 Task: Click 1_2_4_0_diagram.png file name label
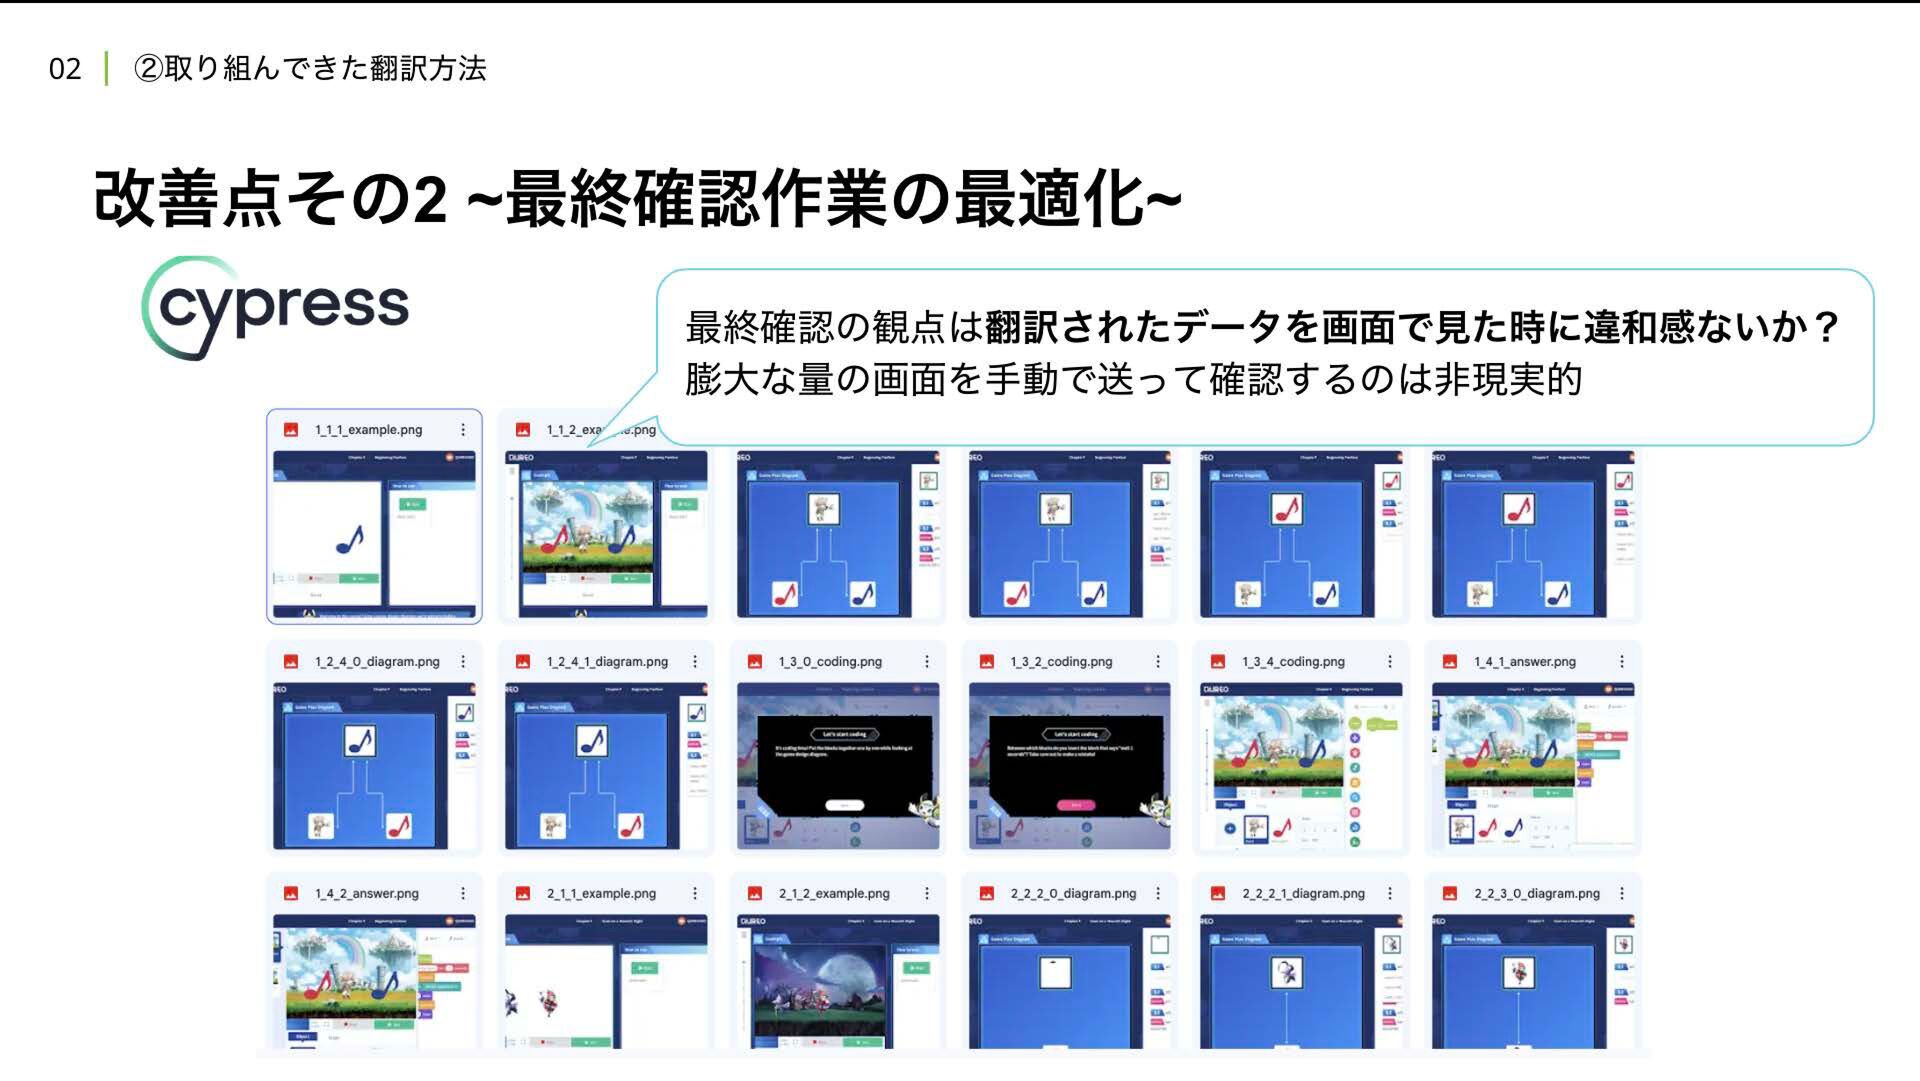tap(377, 662)
